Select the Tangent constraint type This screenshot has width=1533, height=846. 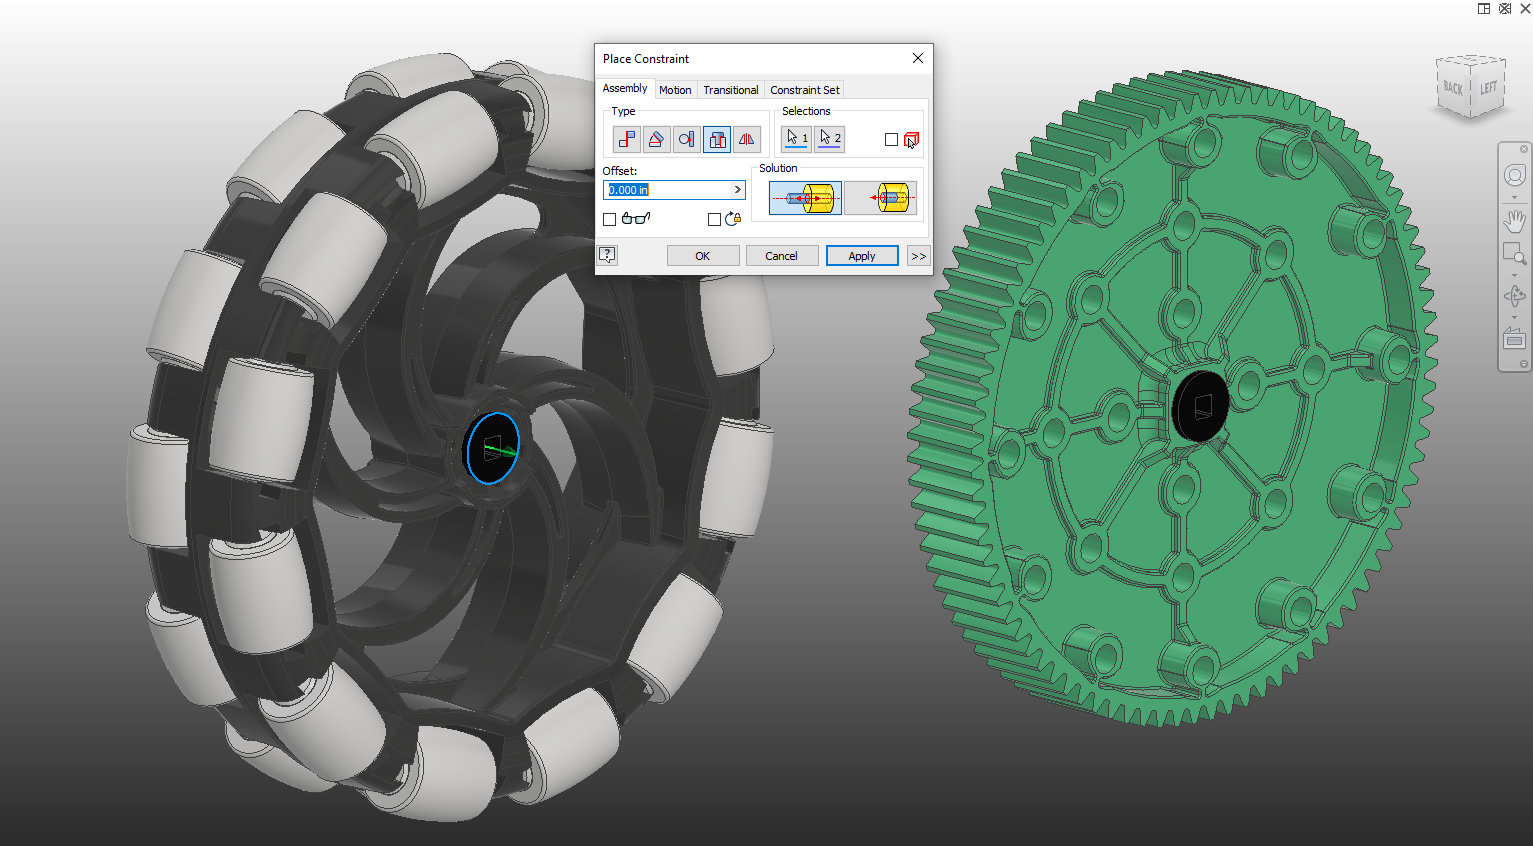pos(687,139)
